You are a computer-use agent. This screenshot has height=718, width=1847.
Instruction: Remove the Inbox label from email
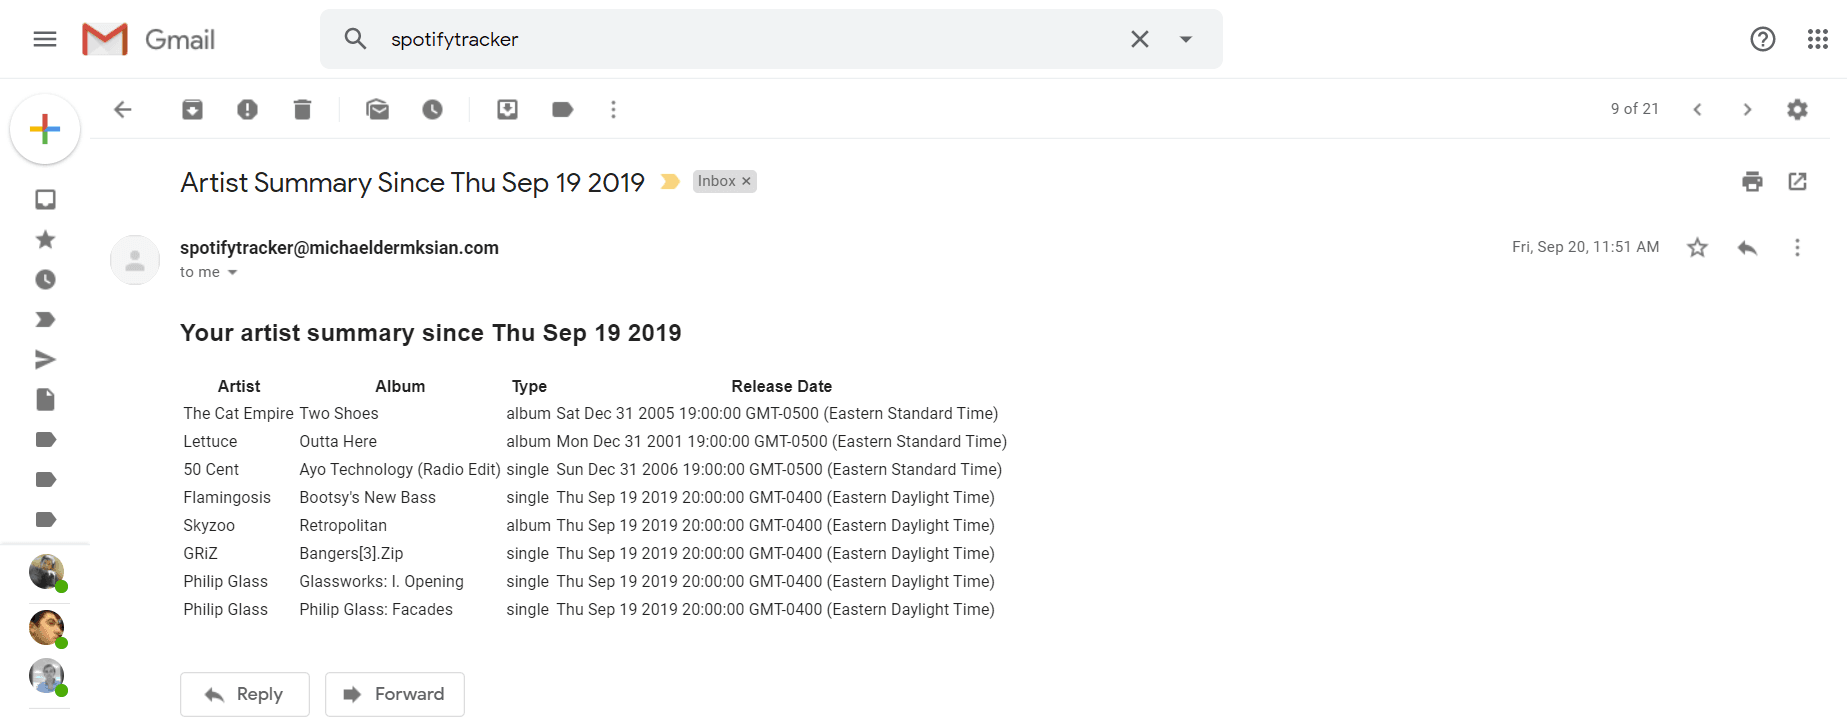point(746,182)
